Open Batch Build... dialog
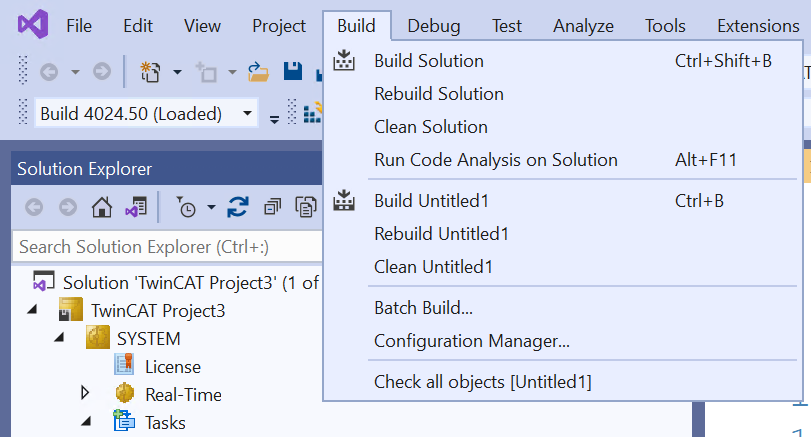 563,308
